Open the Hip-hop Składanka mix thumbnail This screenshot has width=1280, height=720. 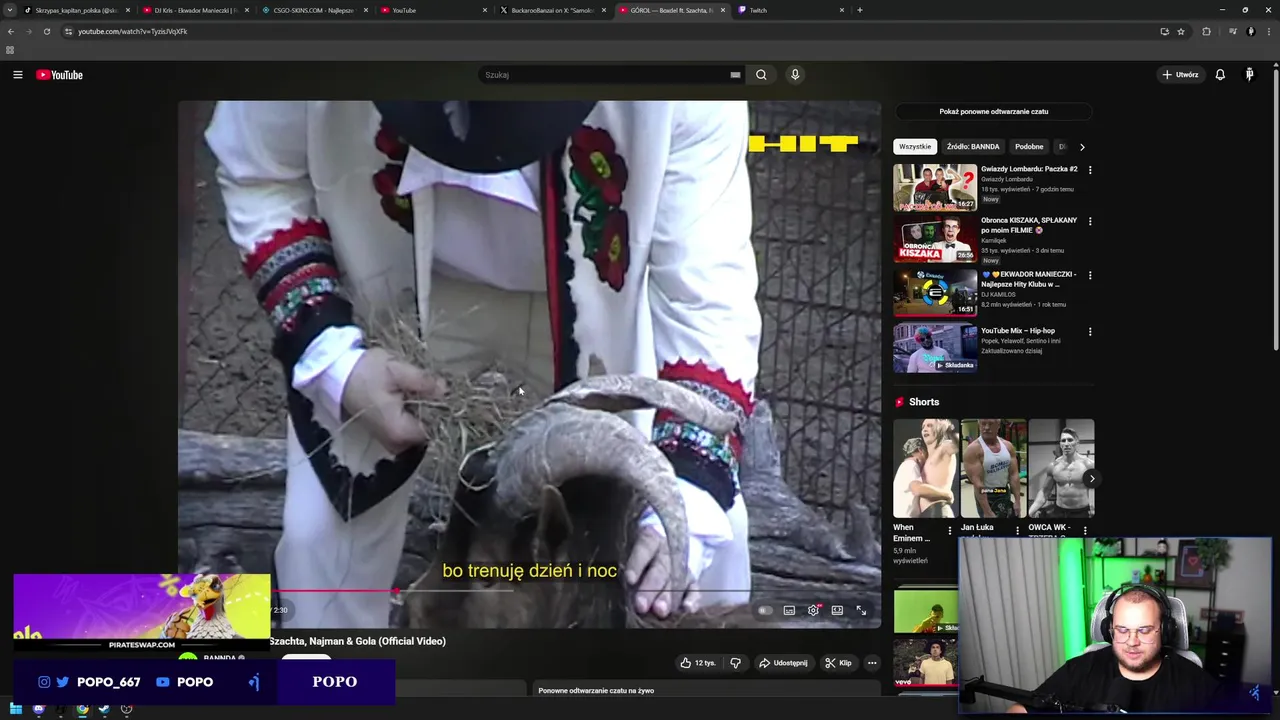point(935,348)
